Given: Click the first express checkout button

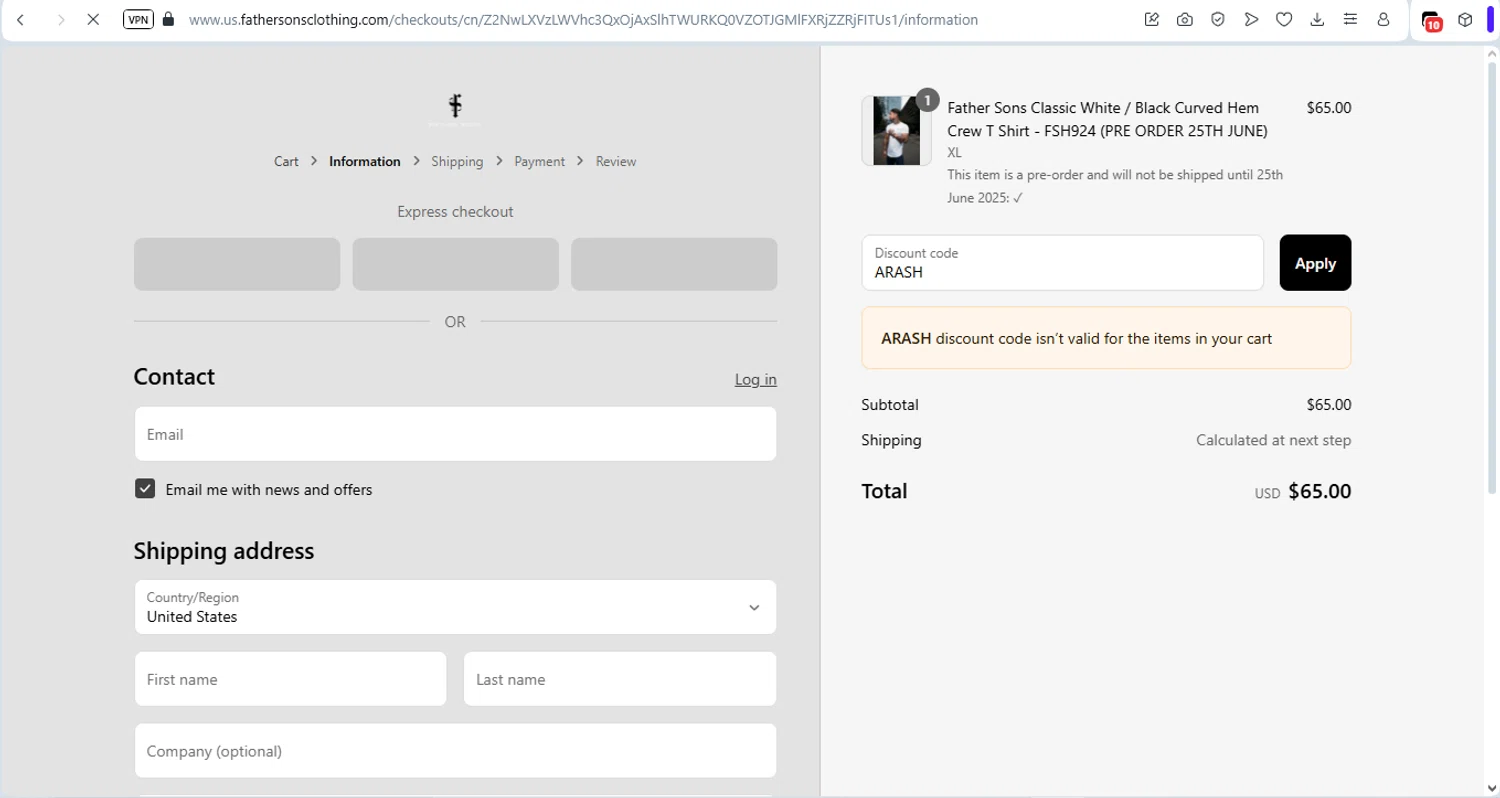Looking at the screenshot, I should pyautogui.click(x=237, y=264).
